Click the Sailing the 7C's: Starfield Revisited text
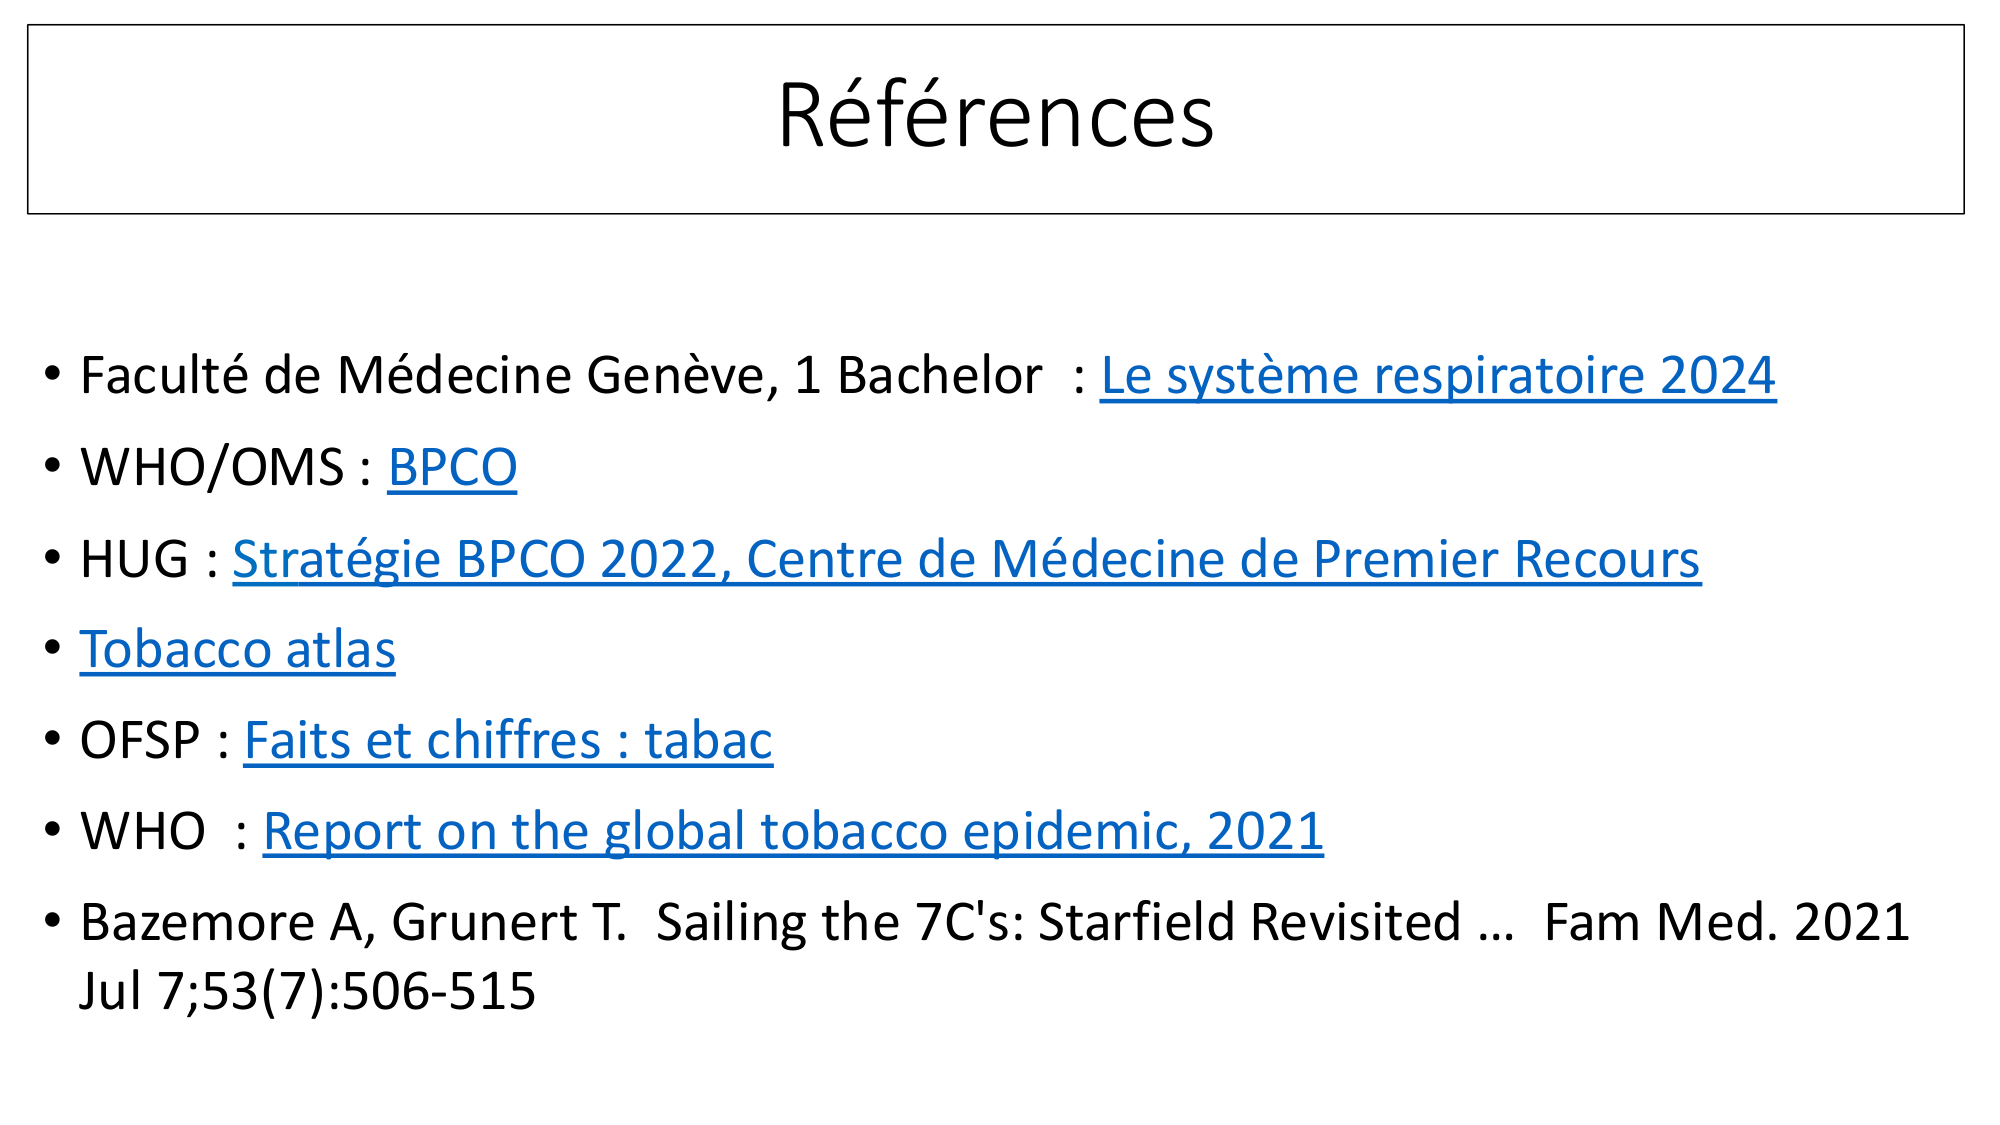The height and width of the screenshot is (1125, 2000). [1060, 923]
